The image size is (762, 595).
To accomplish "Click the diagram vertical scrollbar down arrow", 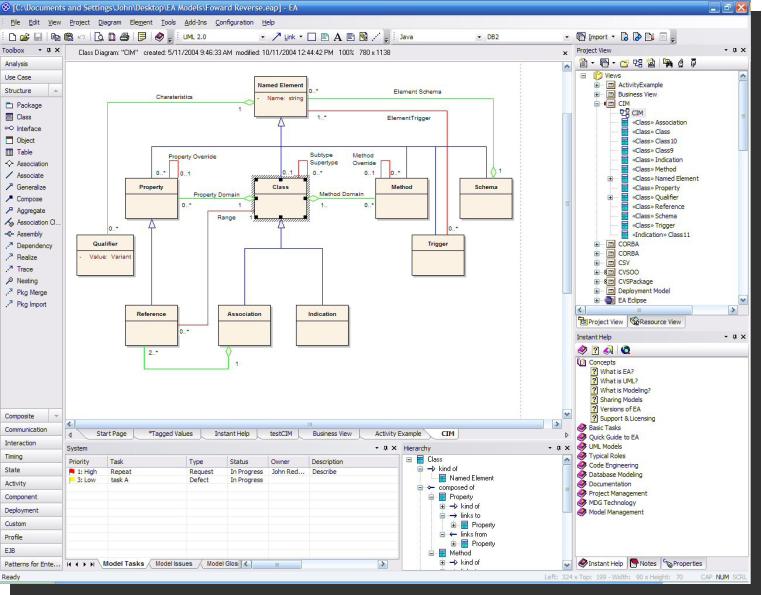I will click(567, 414).
